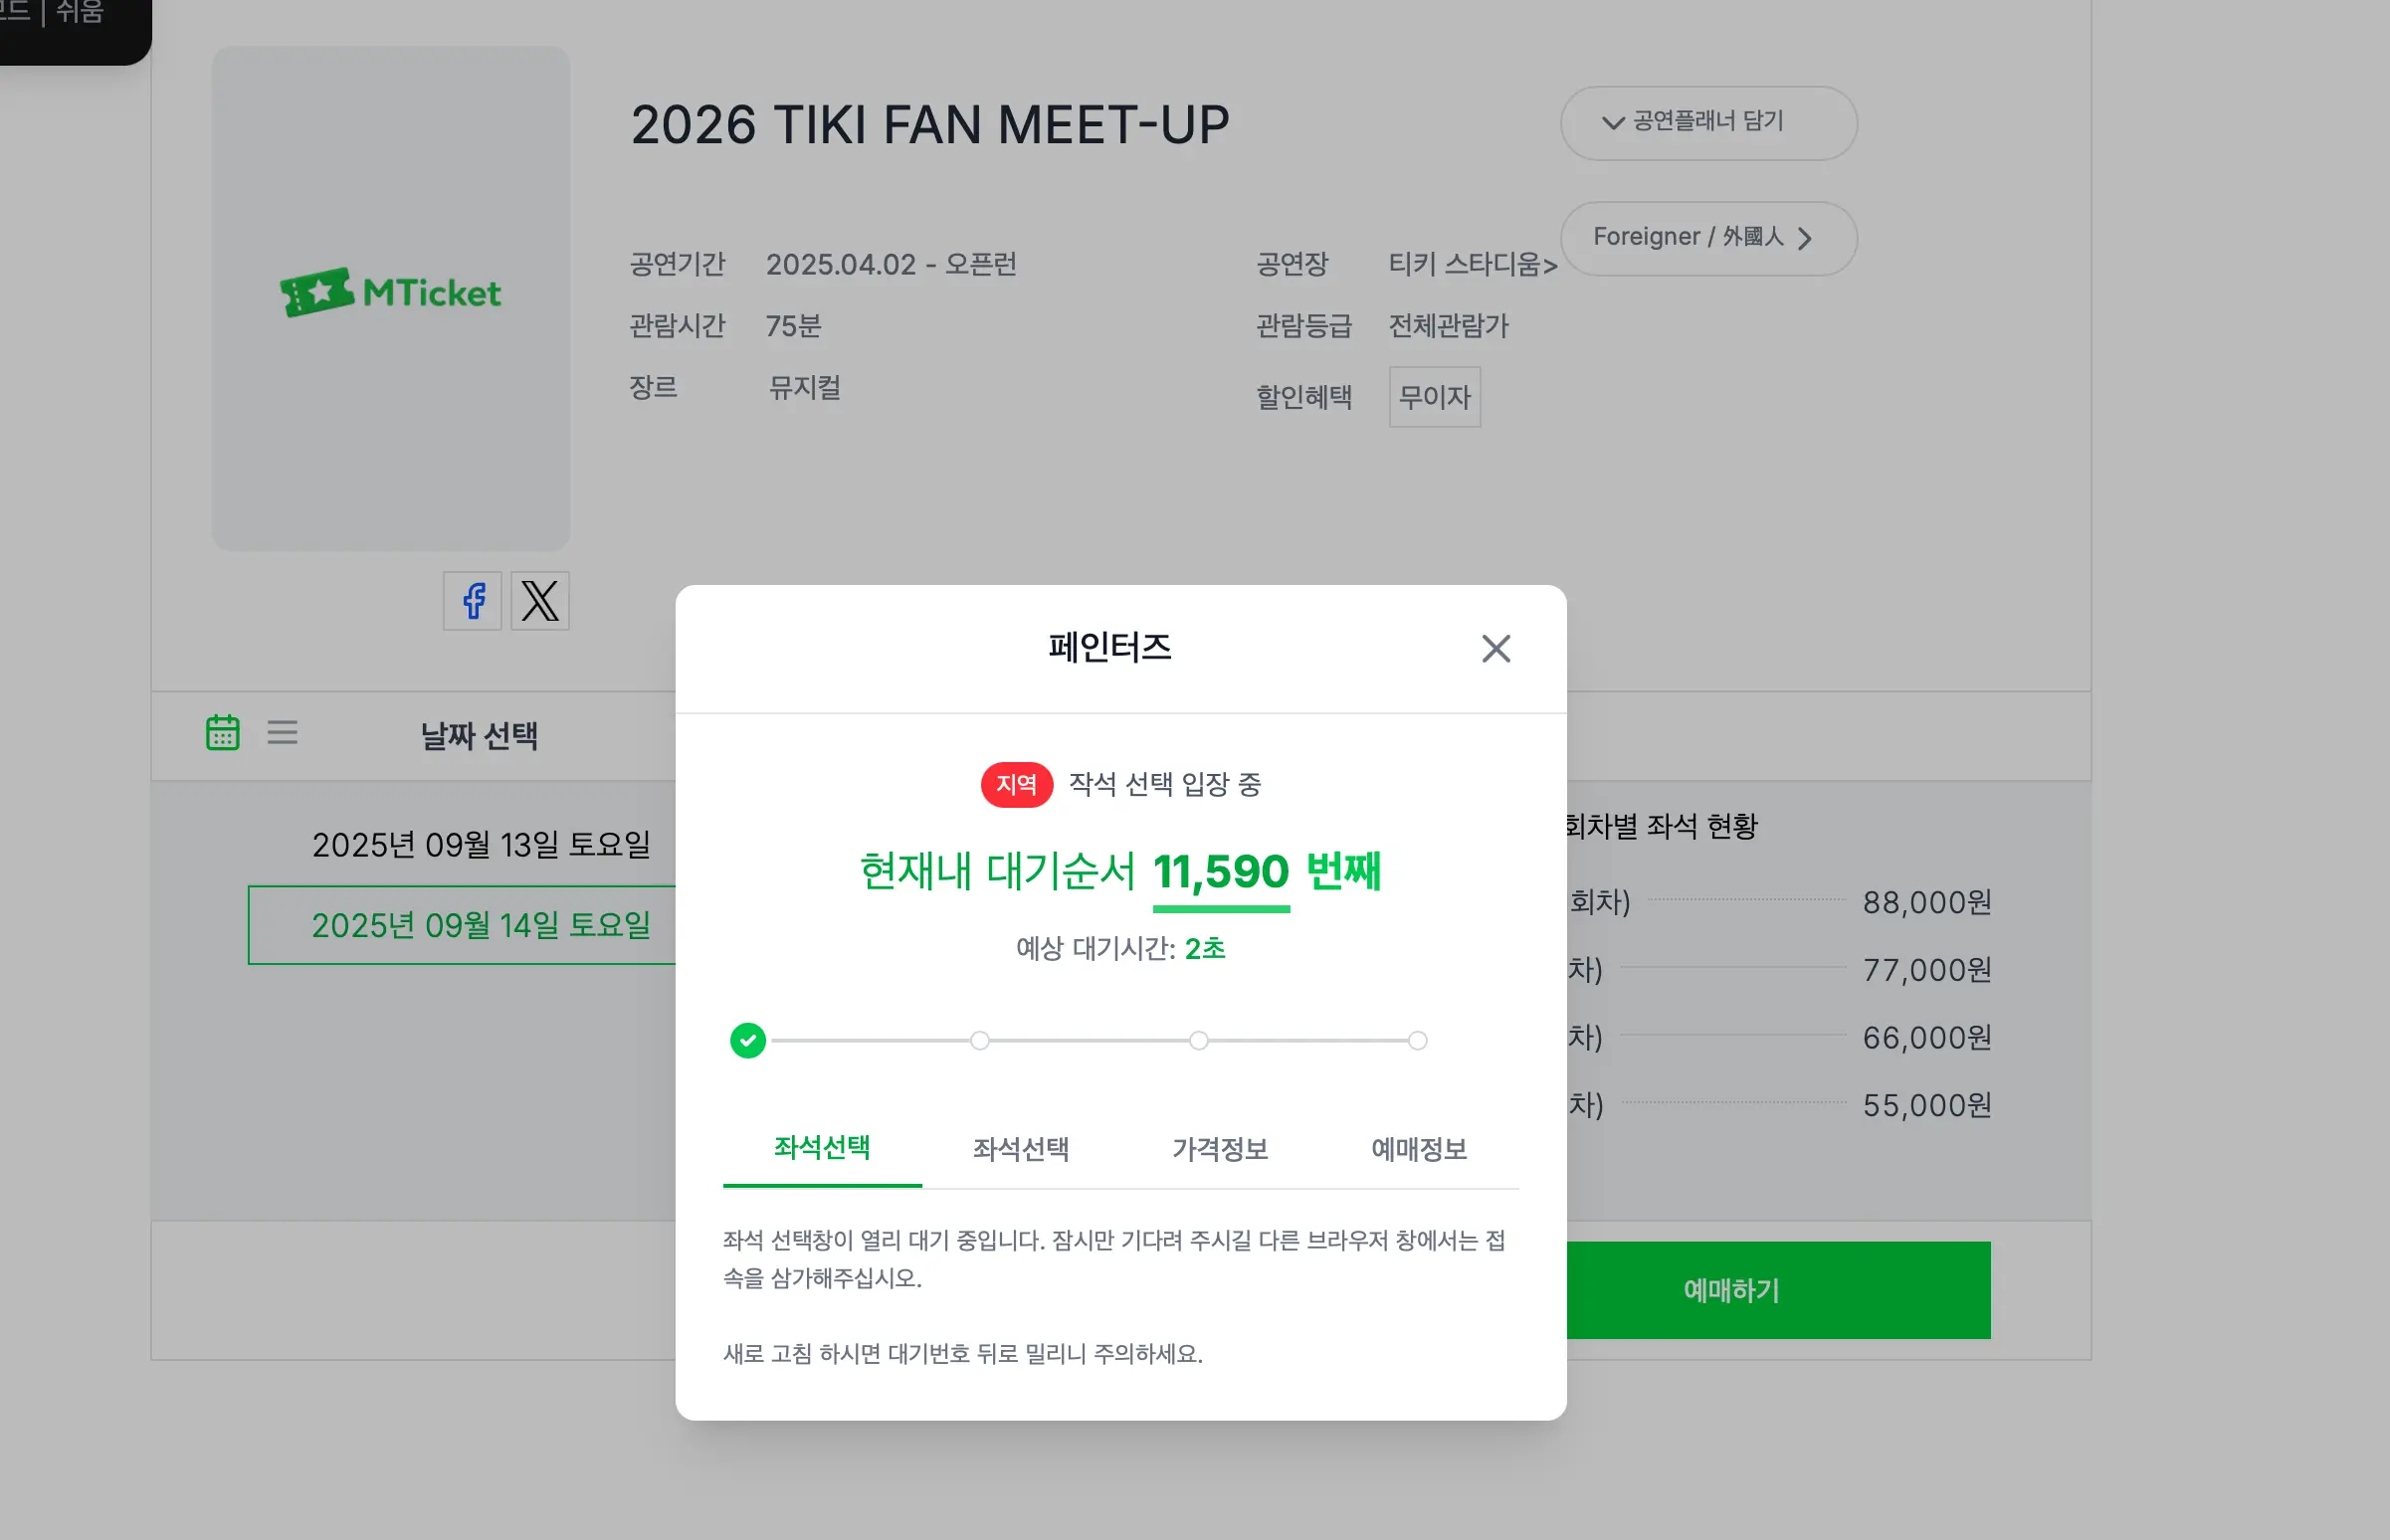
Task: Click the red 지역 badge
Action: (1016, 785)
